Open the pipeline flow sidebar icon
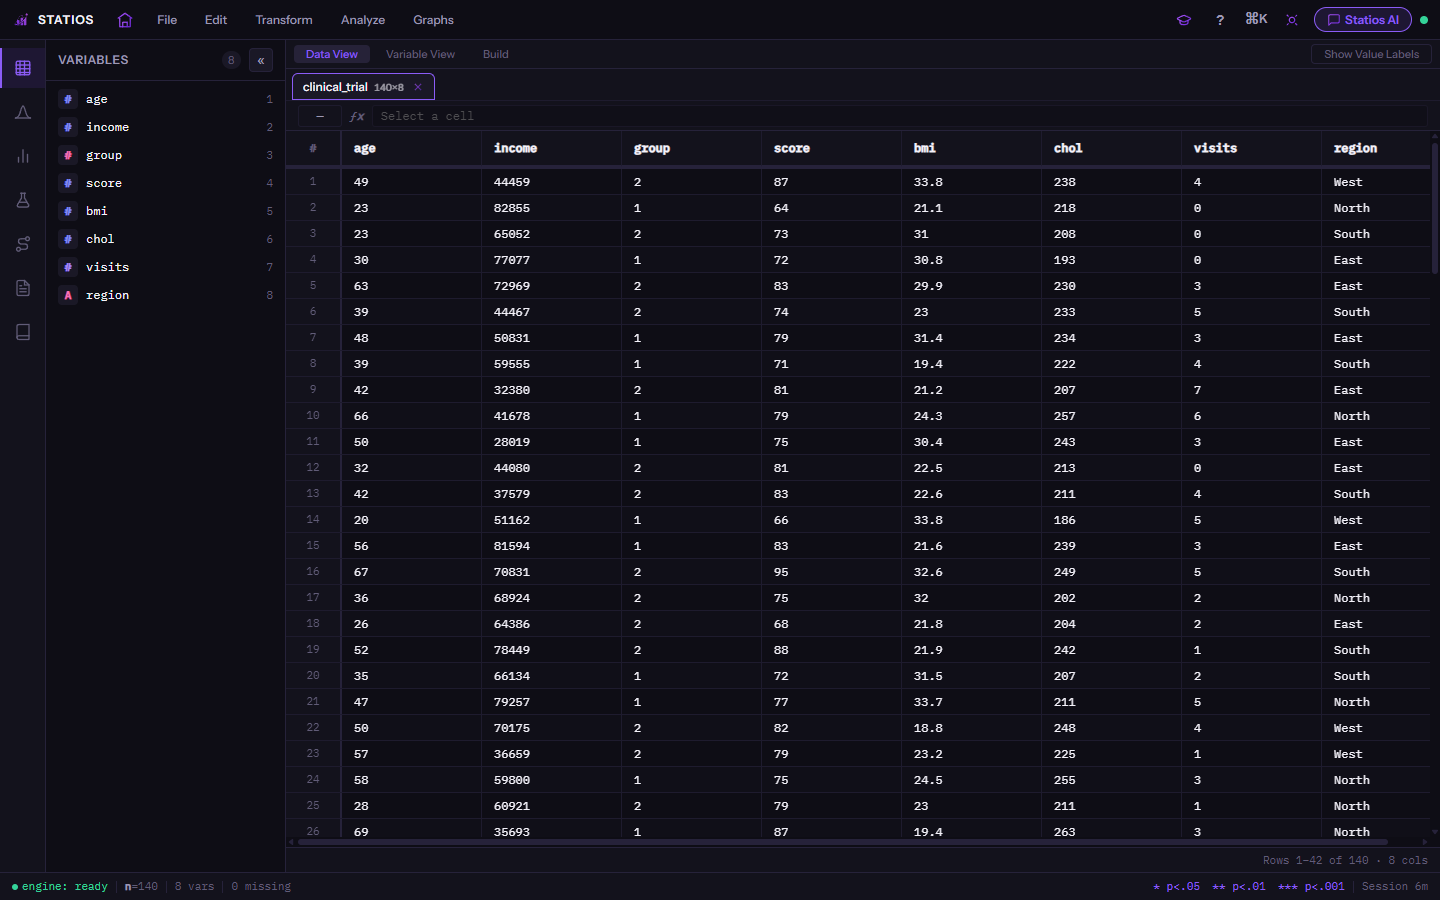This screenshot has height=900, width=1440. click(x=23, y=244)
